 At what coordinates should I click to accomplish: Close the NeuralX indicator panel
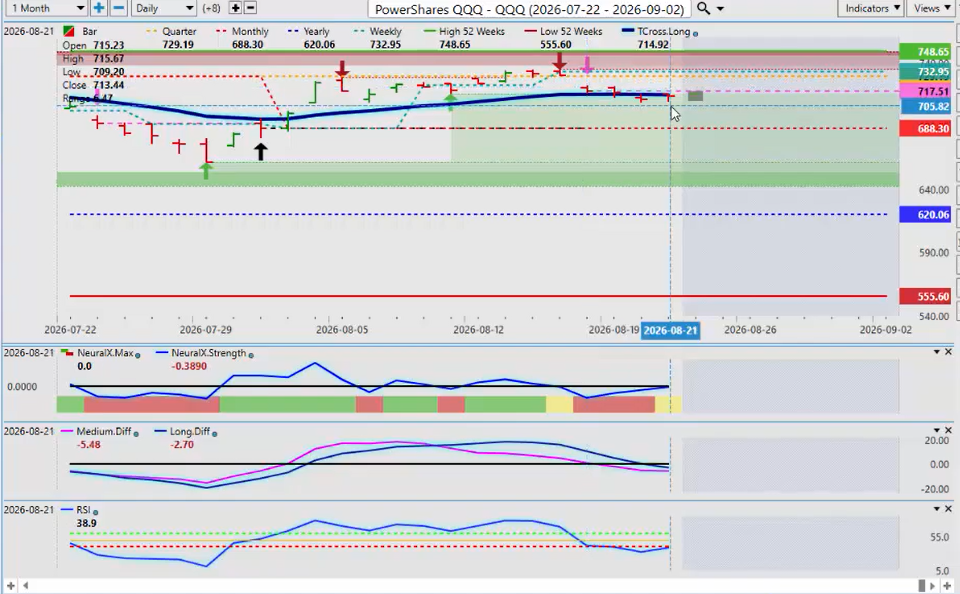point(948,352)
